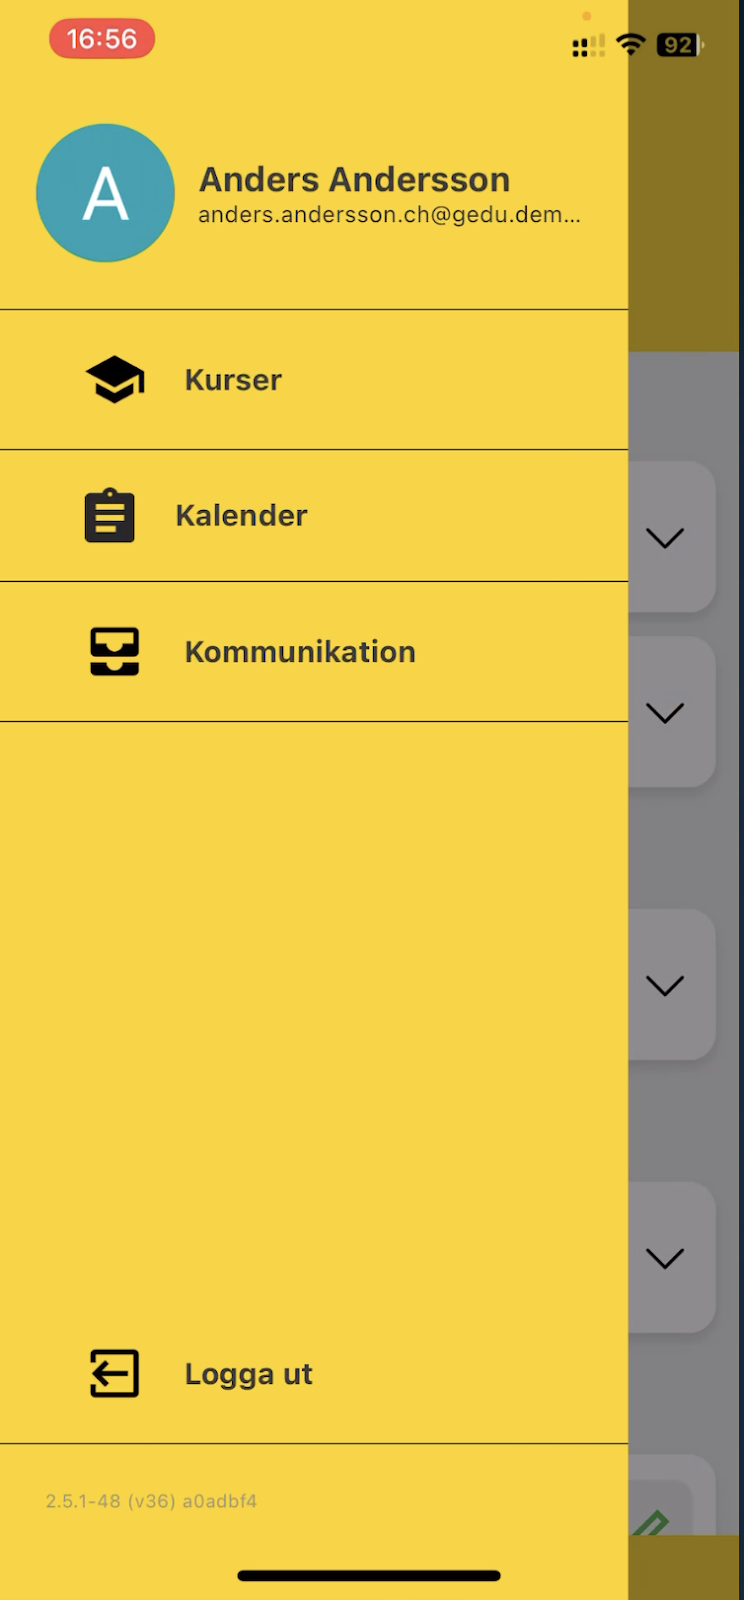Click the clipboard Kalender icon
744x1600 pixels.
(110, 516)
